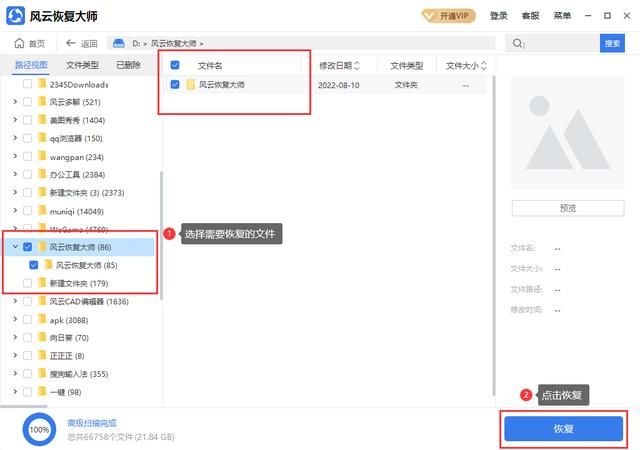Click the 开通VIP button

(x=448, y=16)
